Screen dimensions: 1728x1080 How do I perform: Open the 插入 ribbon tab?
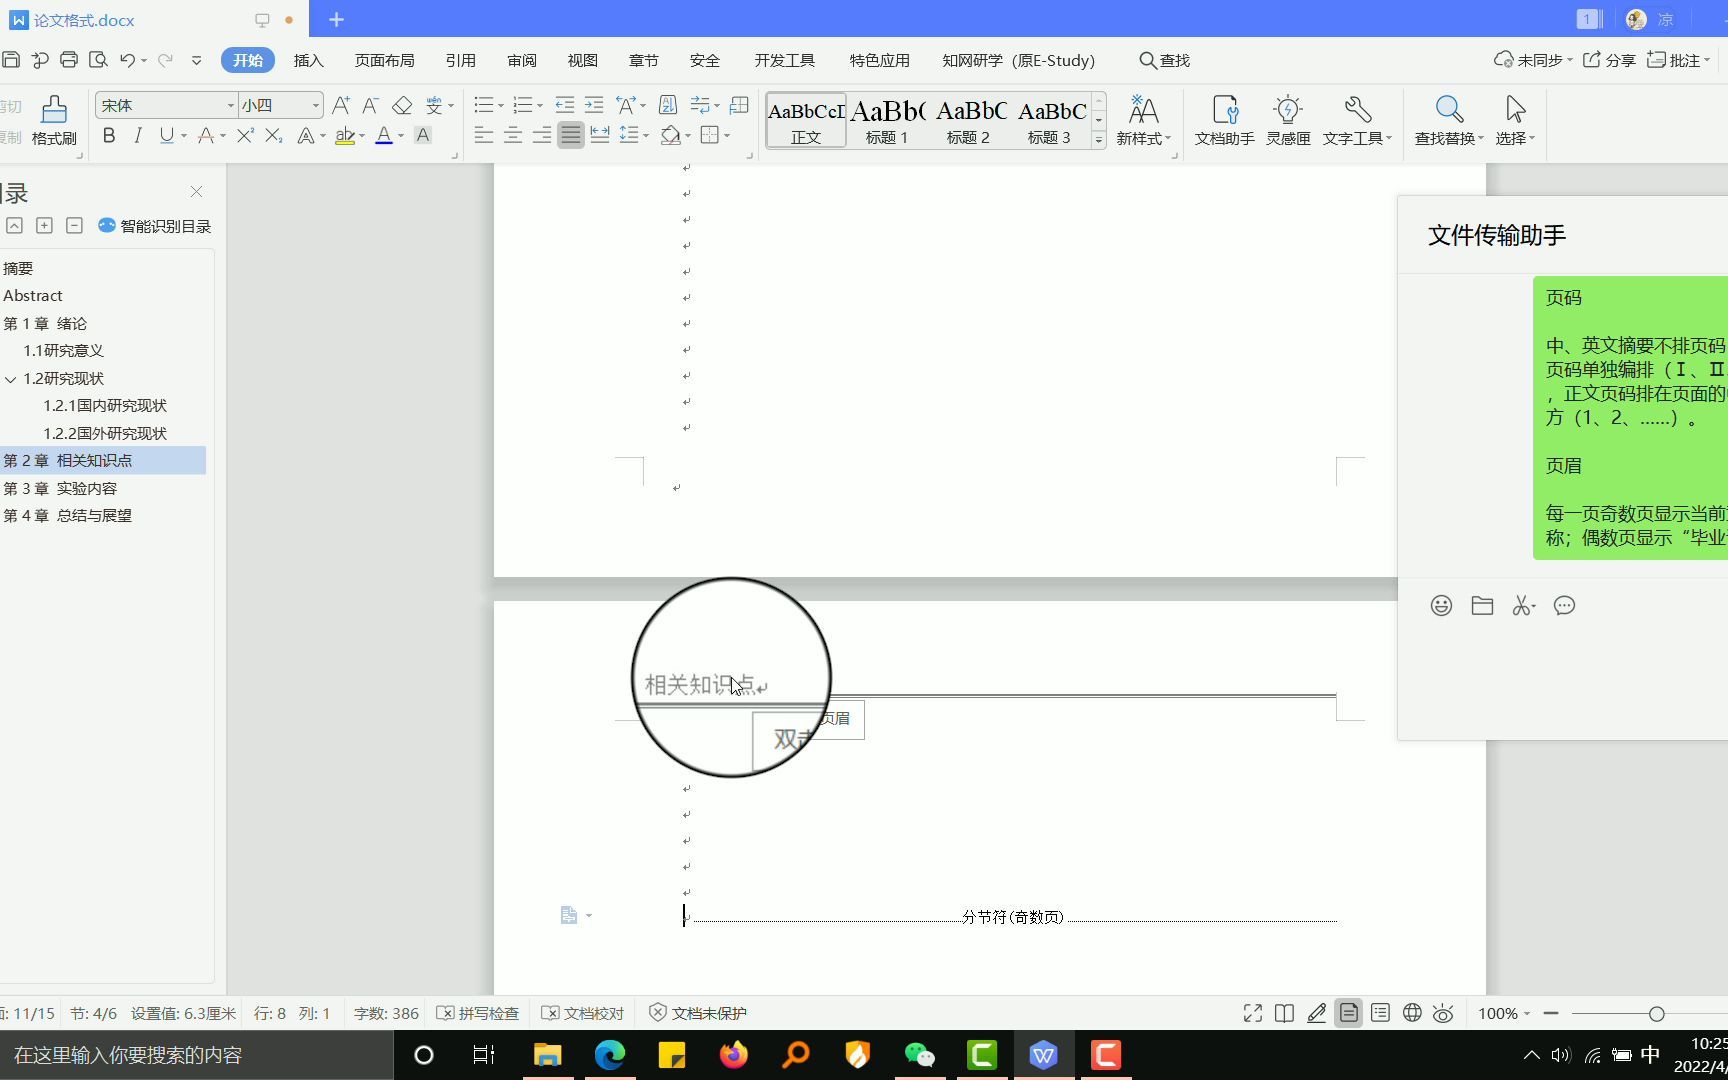pos(308,60)
